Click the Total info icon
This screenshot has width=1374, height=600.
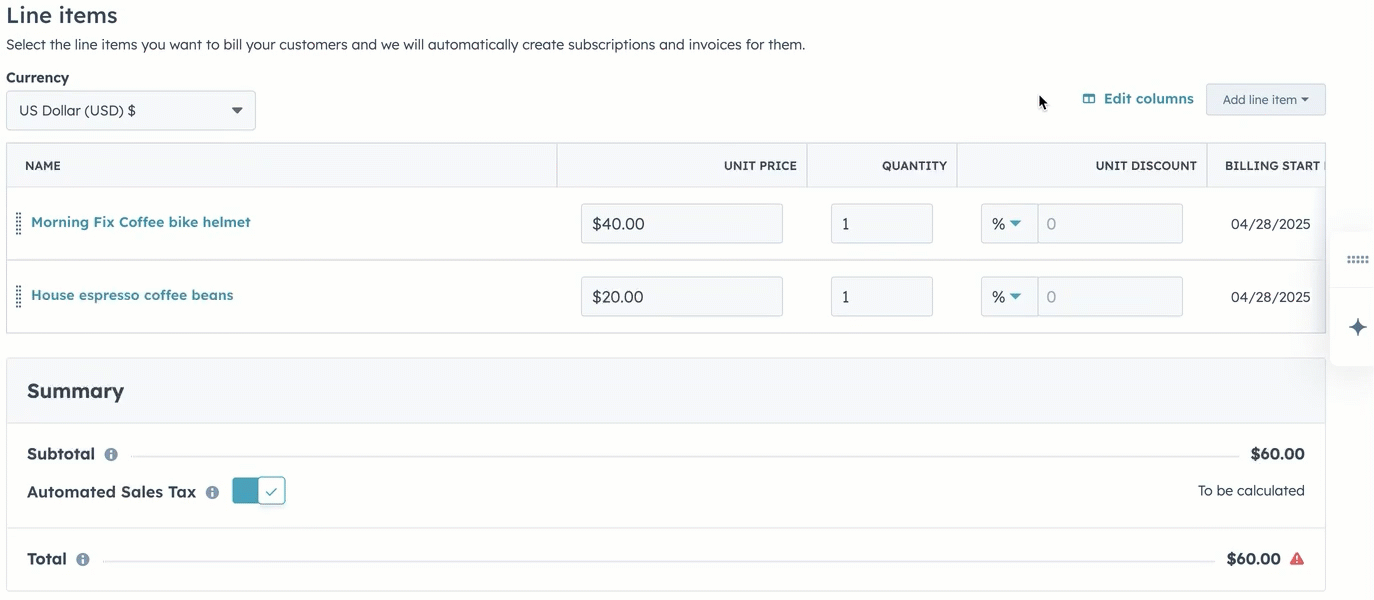pyautogui.click(x=83, y=560)
